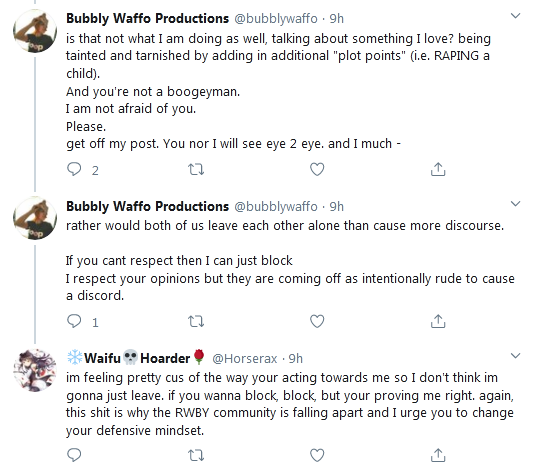Open Waifu Hoarder display name
535x473 pixels.
tap(136, 358)
